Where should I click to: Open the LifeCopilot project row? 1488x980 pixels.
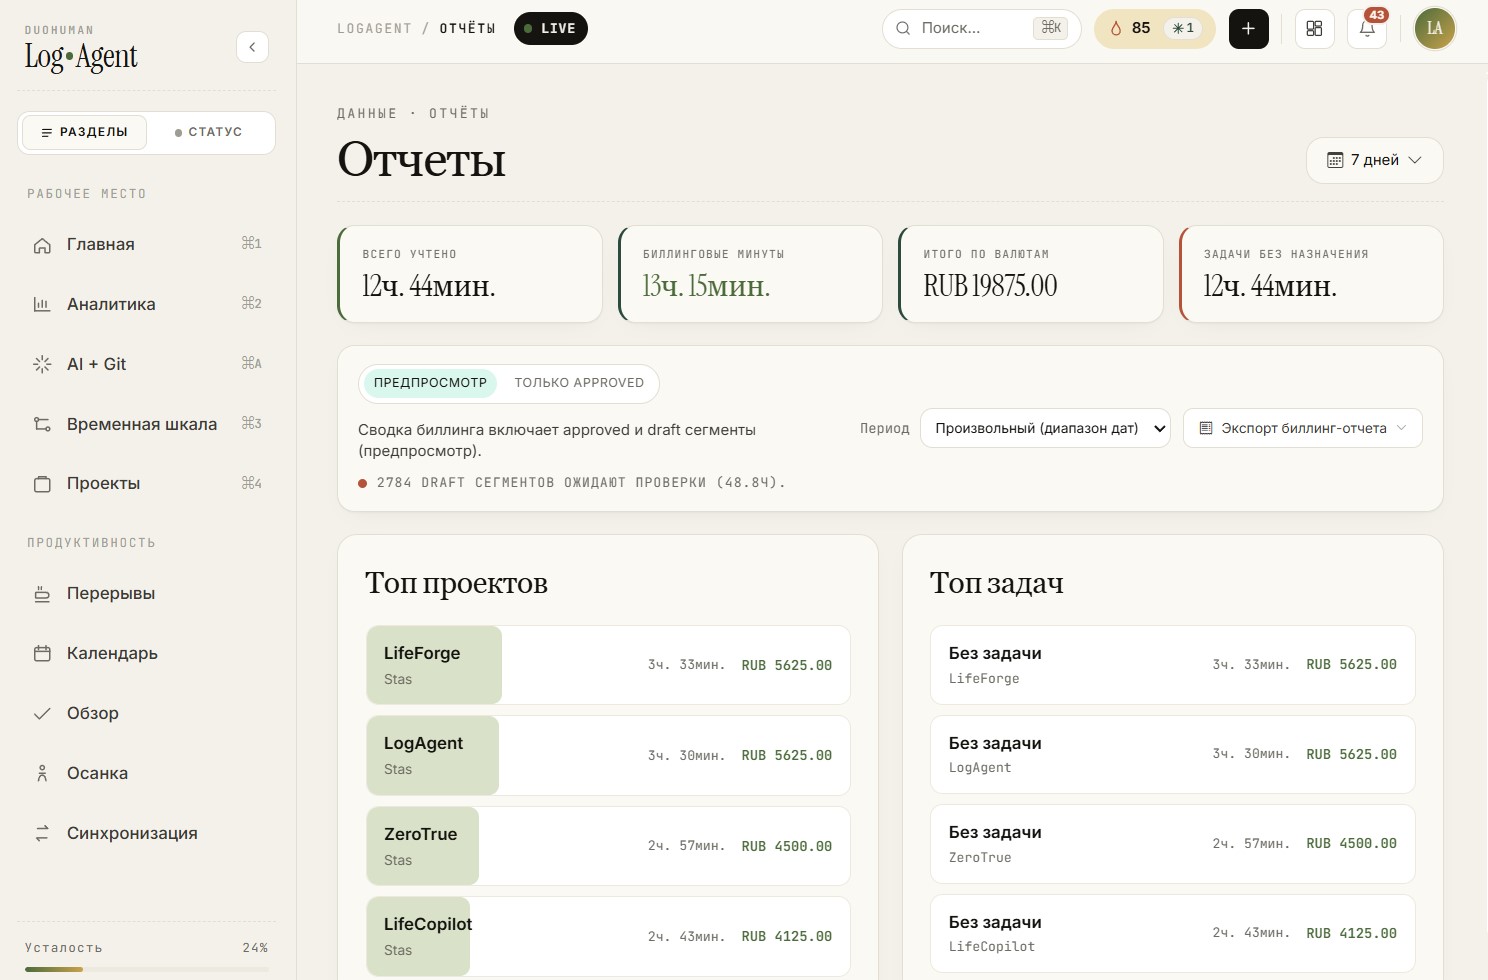coord(608,936)
